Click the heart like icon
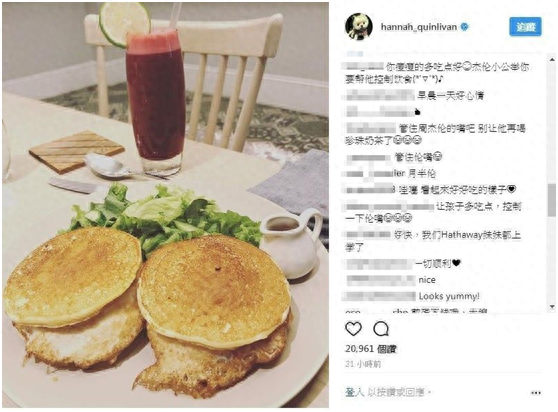Image resolution: width=558 pixels, height=412 pixels. tap(353, 329)
